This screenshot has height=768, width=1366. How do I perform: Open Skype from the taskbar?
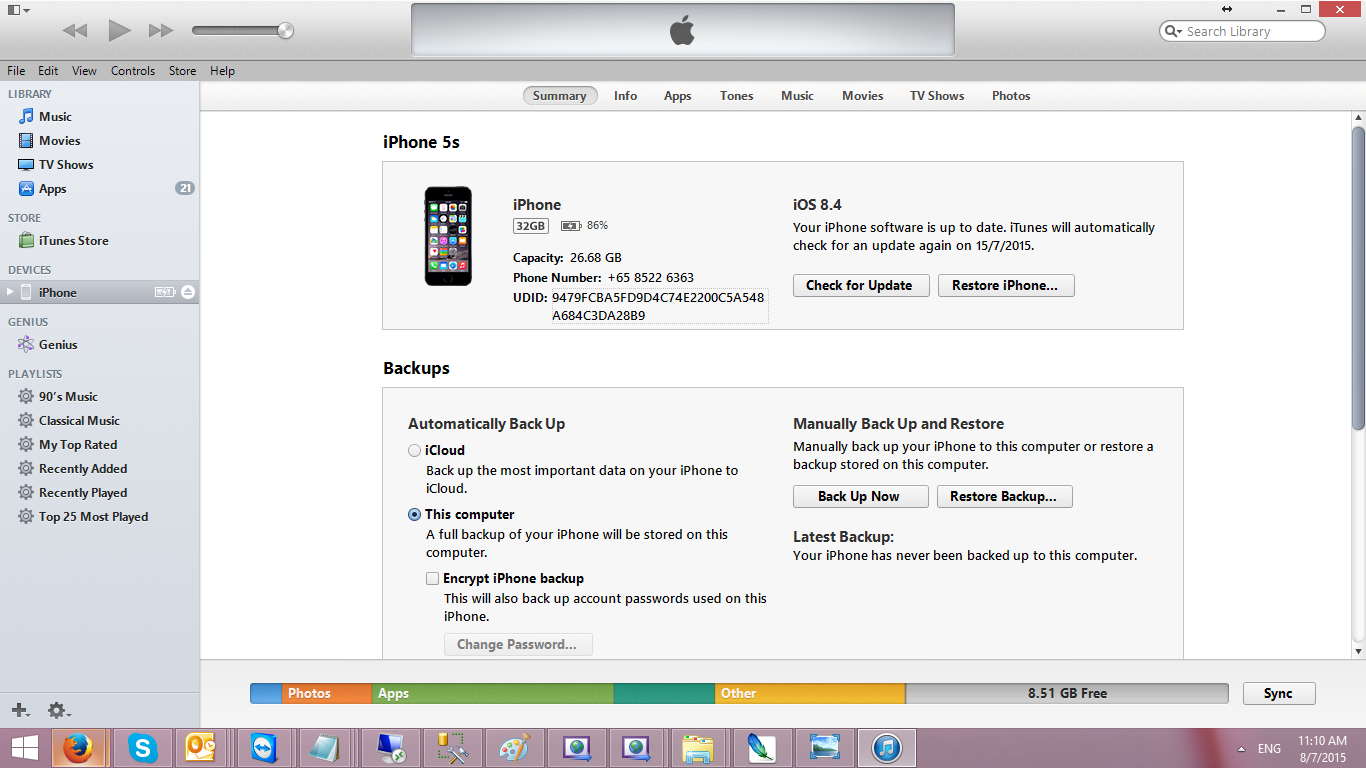(143, 748)
